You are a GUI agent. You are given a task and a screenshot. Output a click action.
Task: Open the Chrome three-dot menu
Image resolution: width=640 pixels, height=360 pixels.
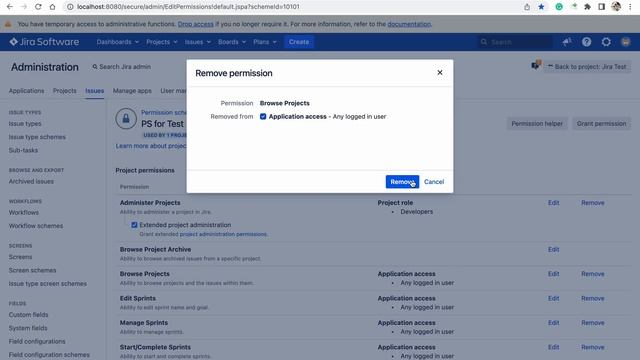click(x=631, y=7)
